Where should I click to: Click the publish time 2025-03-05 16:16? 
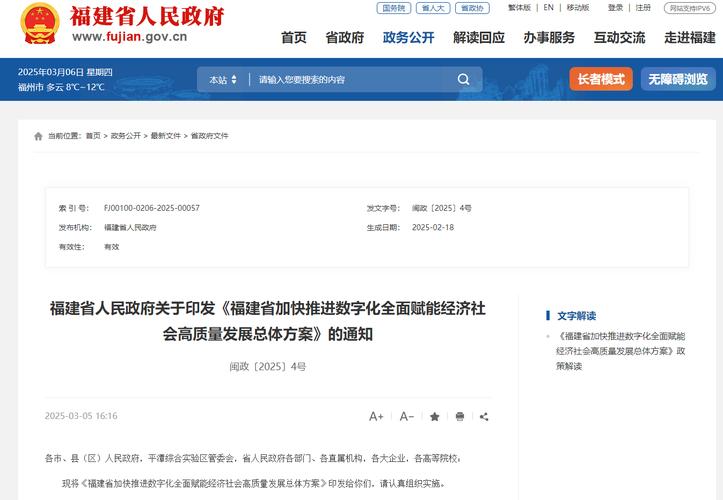click(81, 416)
